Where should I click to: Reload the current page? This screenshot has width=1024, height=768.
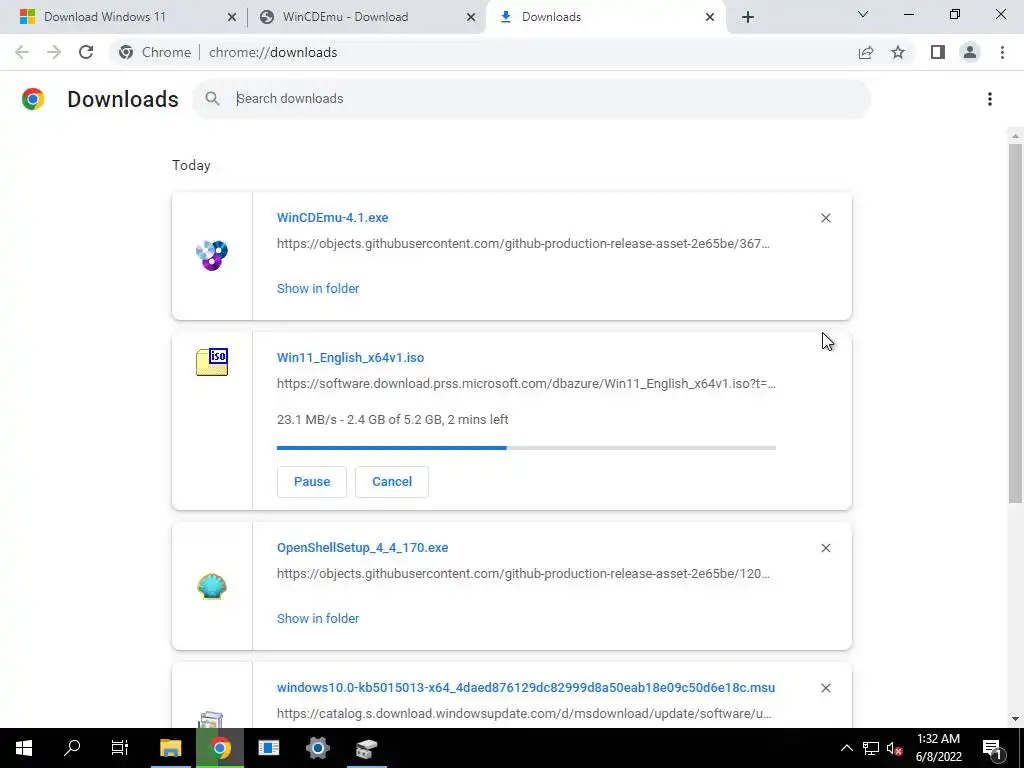coord(86,52)
